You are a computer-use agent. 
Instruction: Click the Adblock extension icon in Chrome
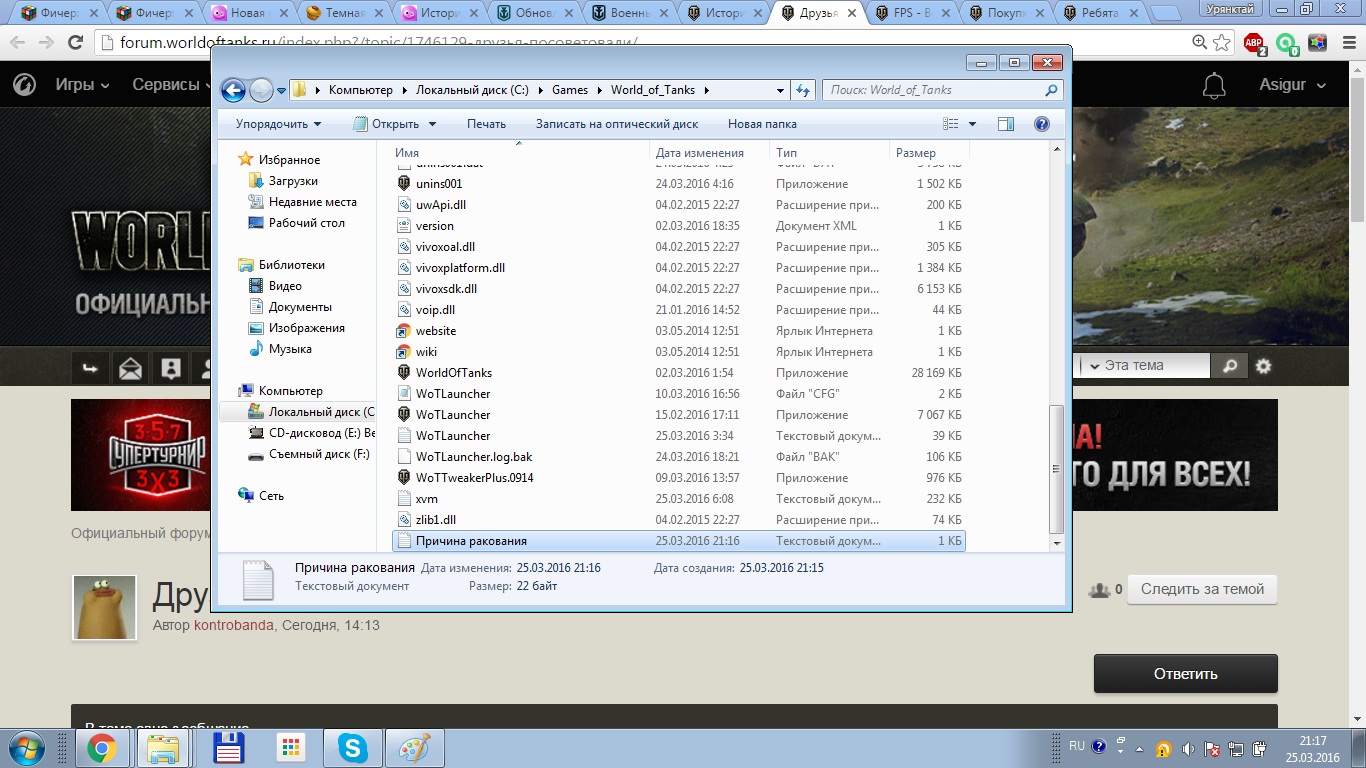point(1254,43)
